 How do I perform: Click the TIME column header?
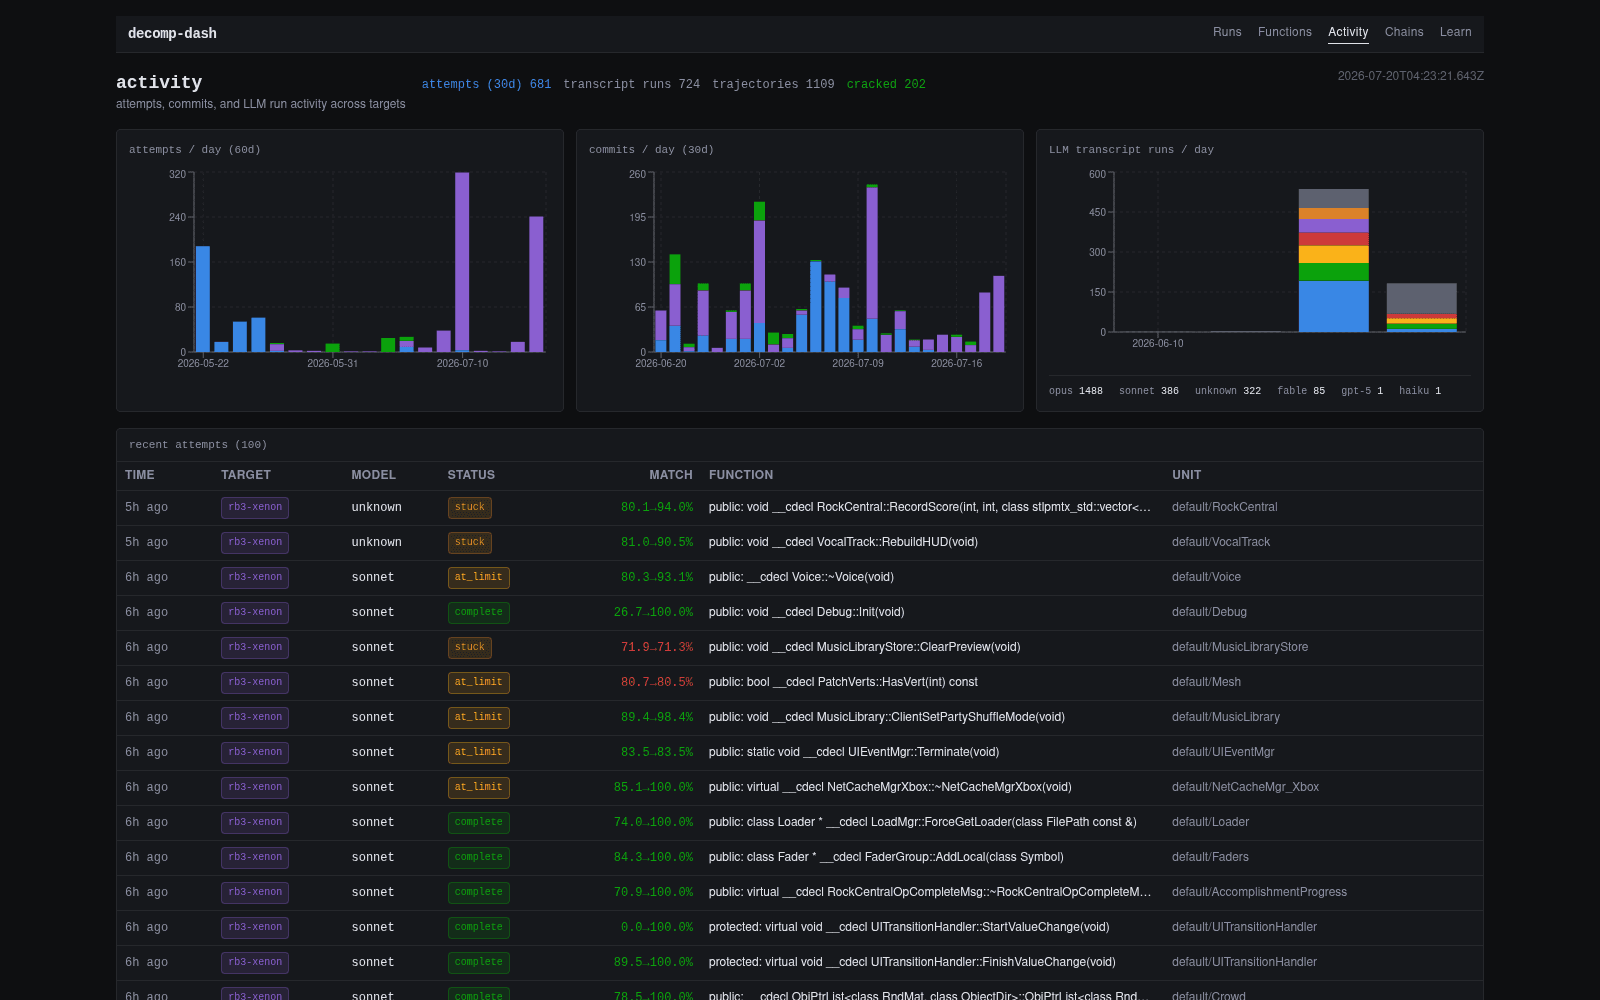pos(140,475)
